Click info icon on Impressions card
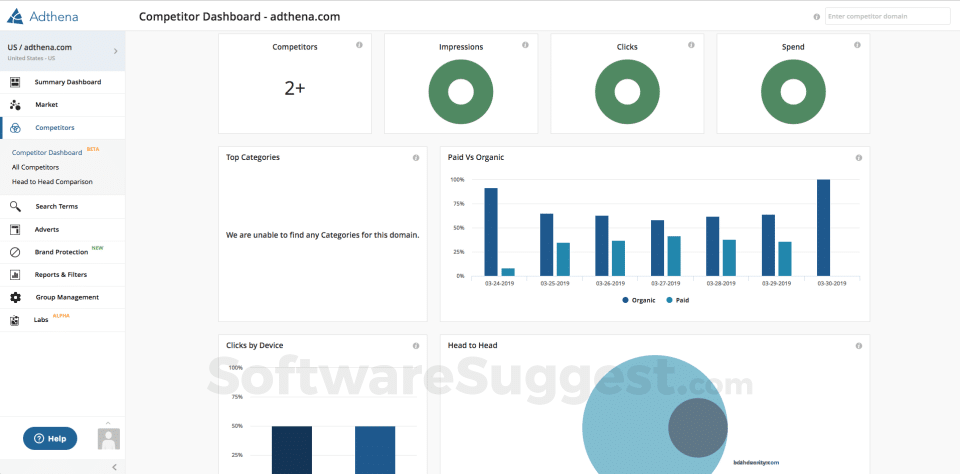 tap(525, 45)
